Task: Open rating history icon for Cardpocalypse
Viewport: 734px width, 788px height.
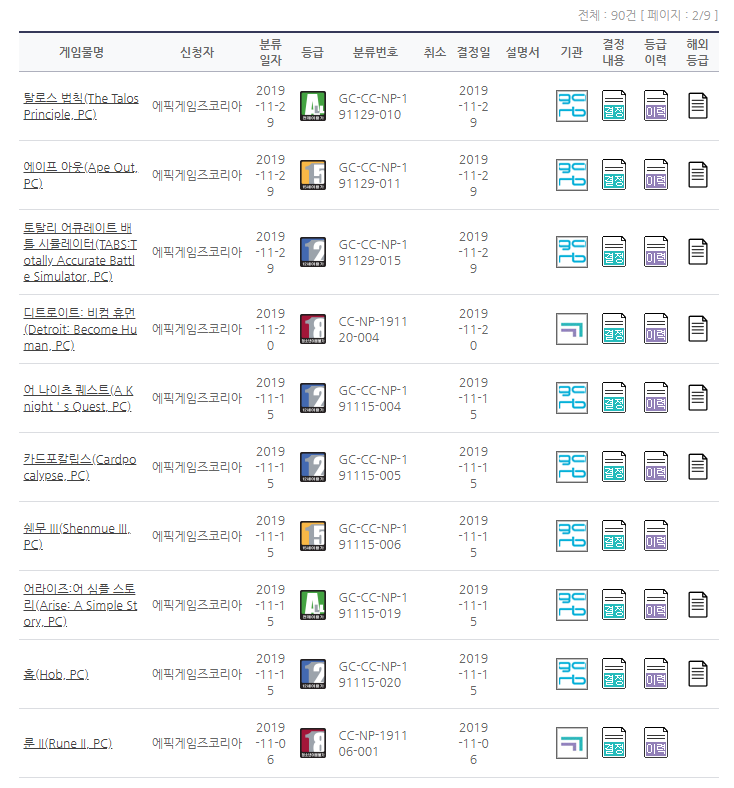Action: tap(655, 467)
